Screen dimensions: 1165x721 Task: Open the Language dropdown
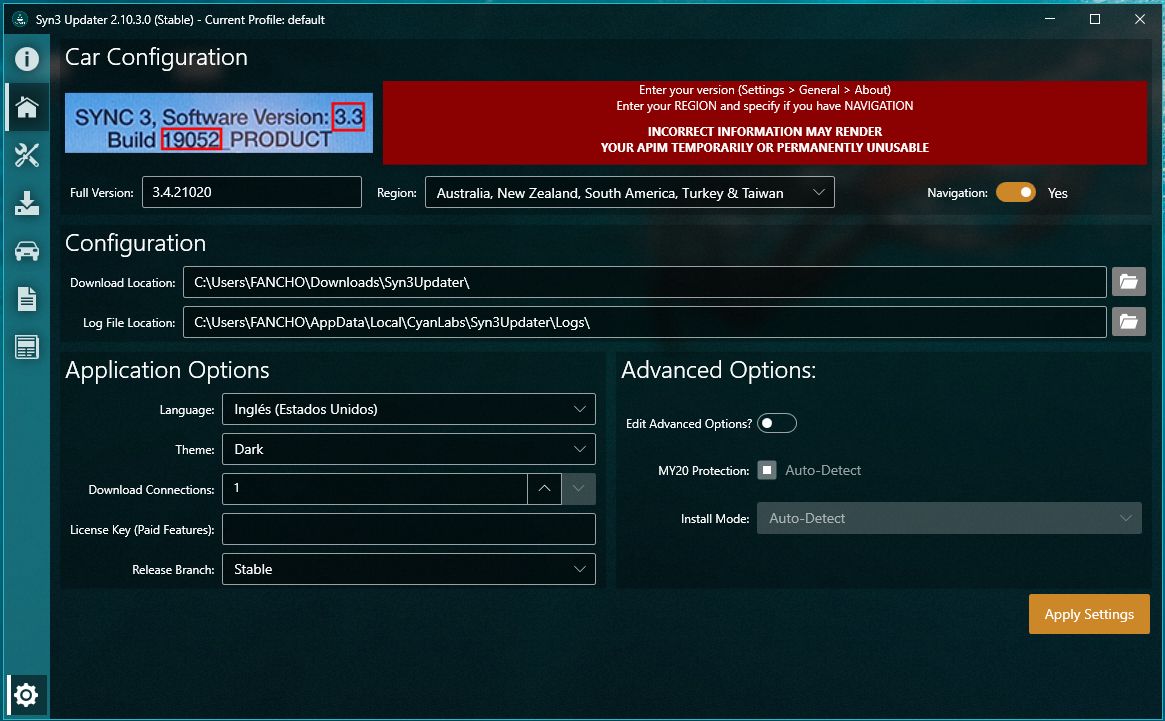409,409
